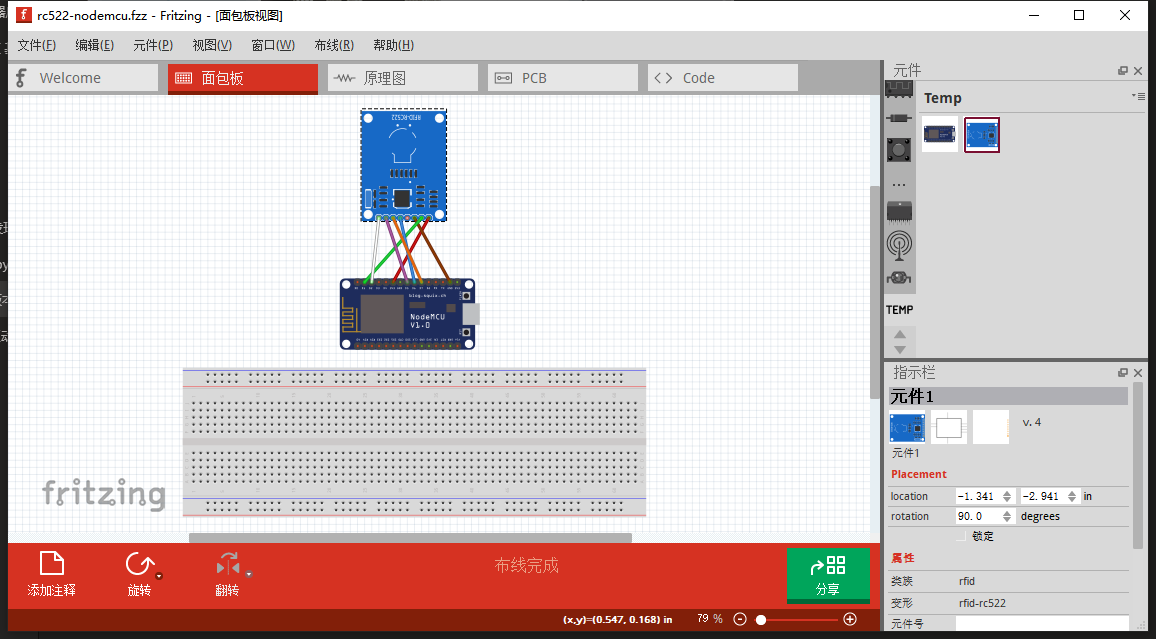Select the schematic view thumbnail in the inspector
This screenshot has height=639, width=1156.
click(x=948, y=426)
